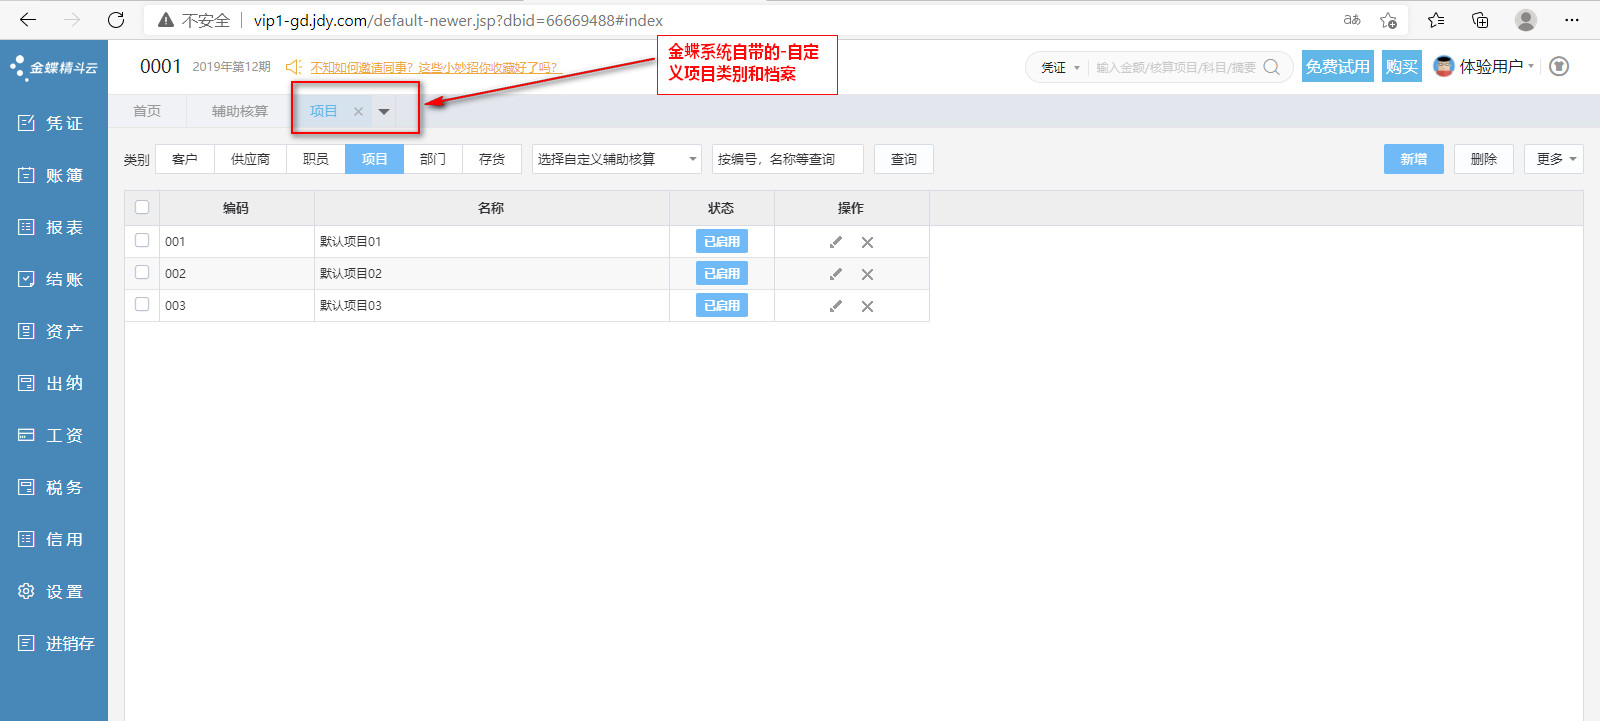
Task: Open the 凭证 voucher module in sidebar
Action: (x=53, y=123)
